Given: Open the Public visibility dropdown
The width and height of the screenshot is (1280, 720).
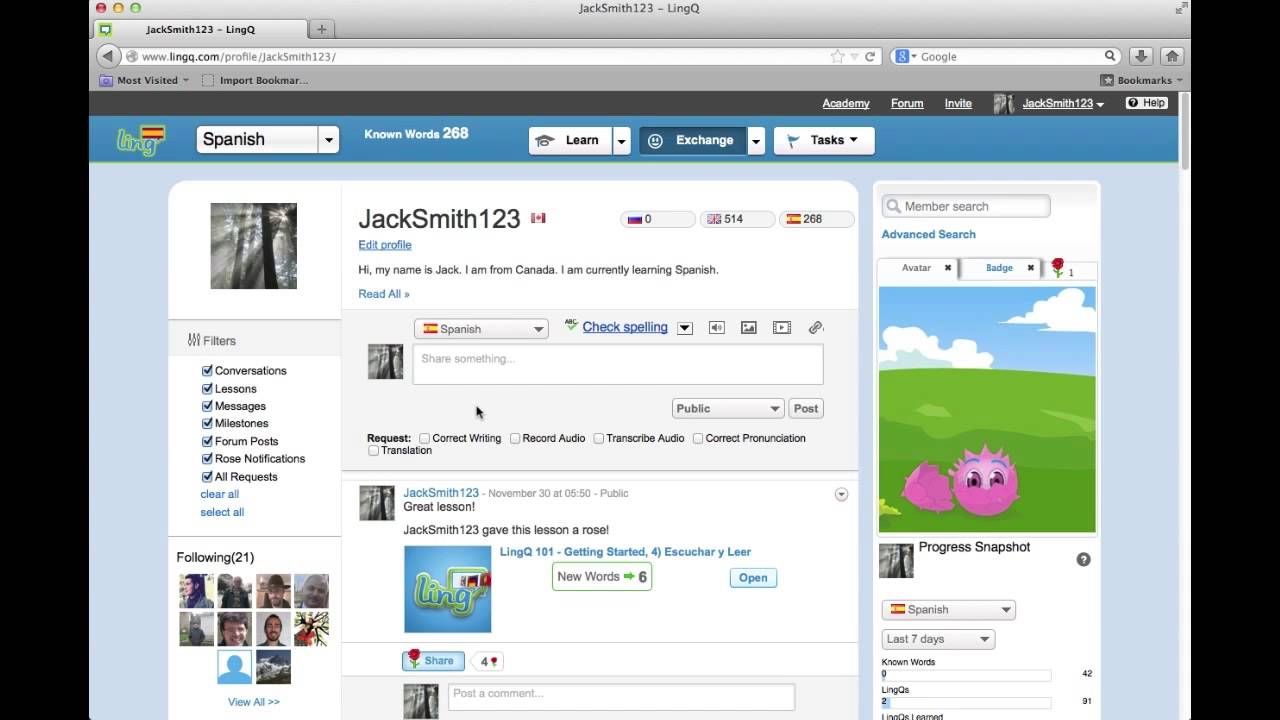Looking at the screenshot, I should (x=727, y=408).
